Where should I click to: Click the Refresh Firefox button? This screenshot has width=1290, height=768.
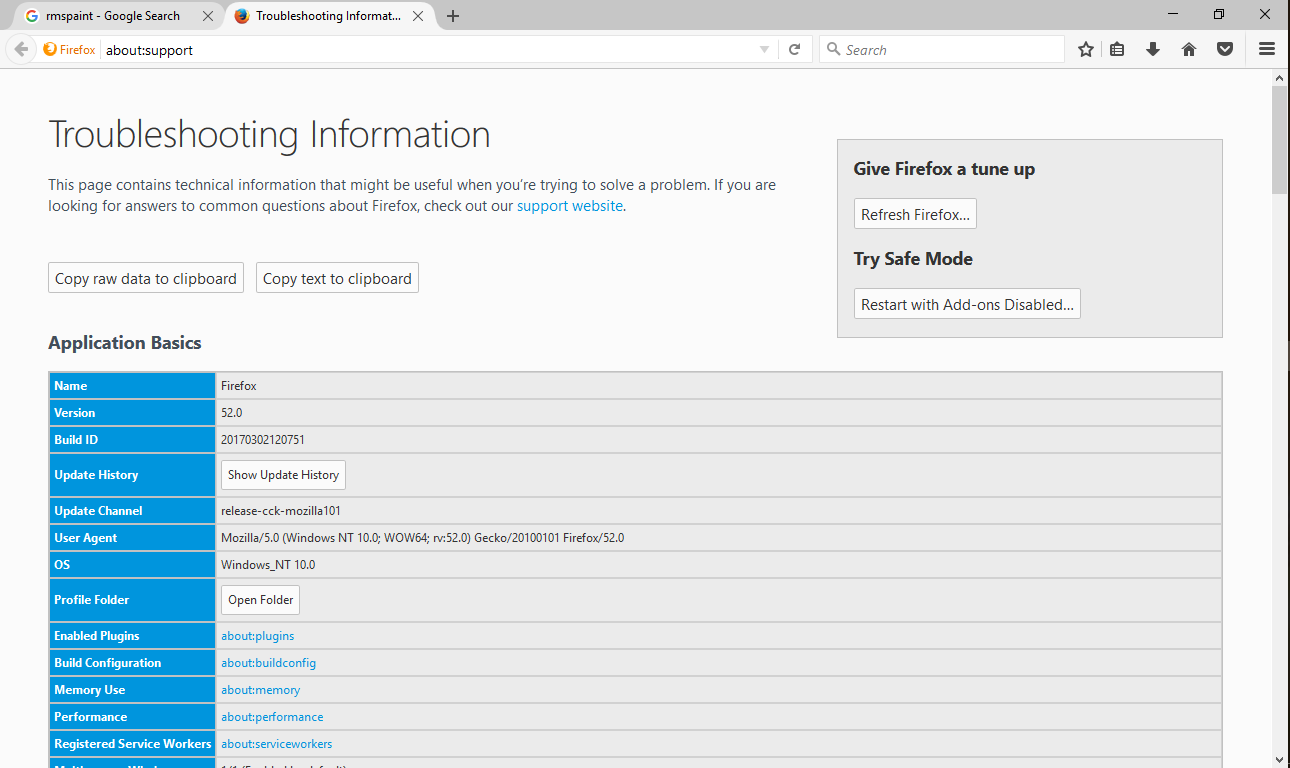click(x=915, y=214)
